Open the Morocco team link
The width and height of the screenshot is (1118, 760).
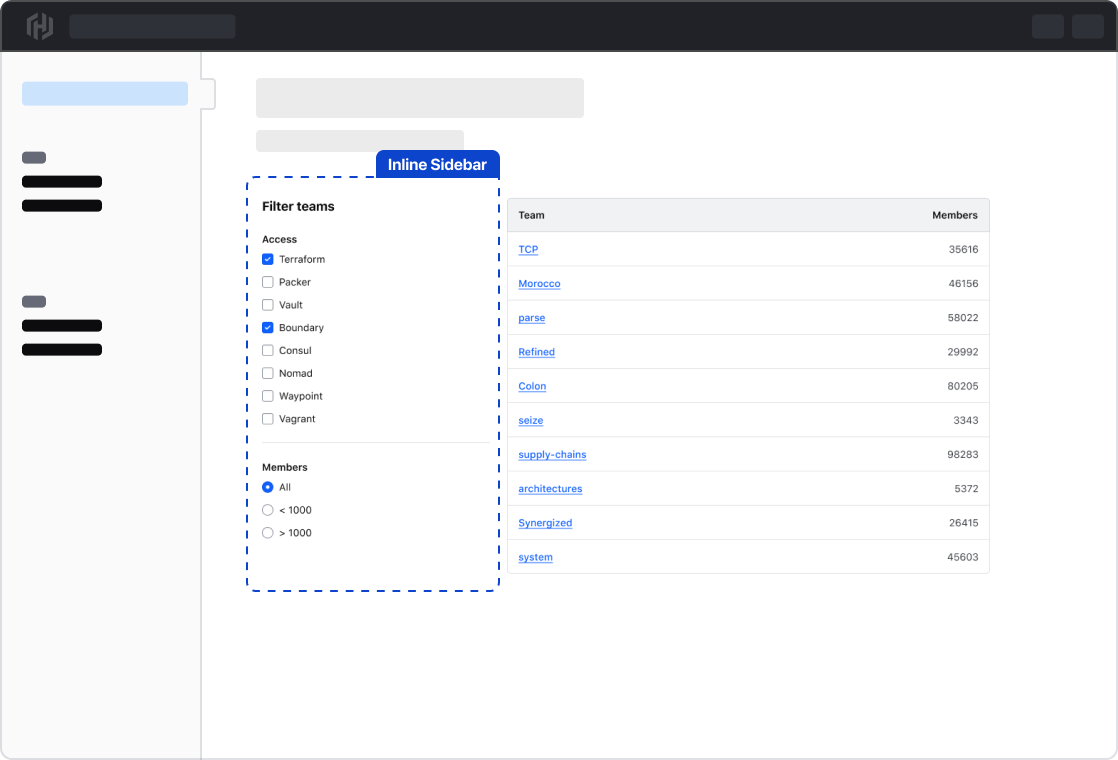(x=539, y=284)
